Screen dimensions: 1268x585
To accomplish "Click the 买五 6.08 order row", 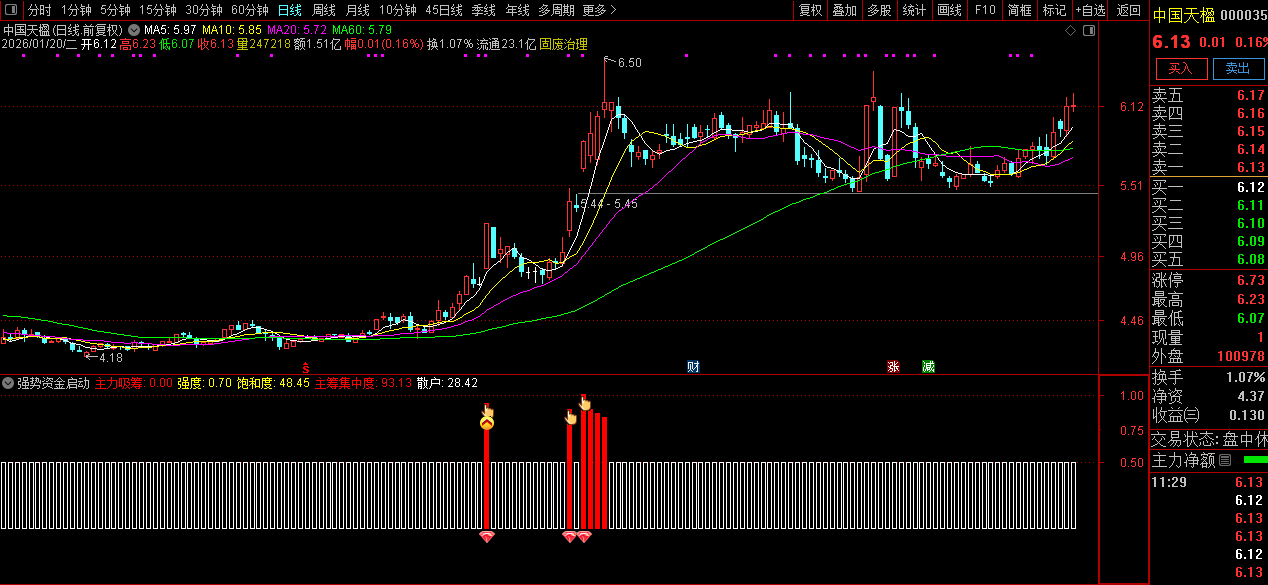I will pos(1208,259).
